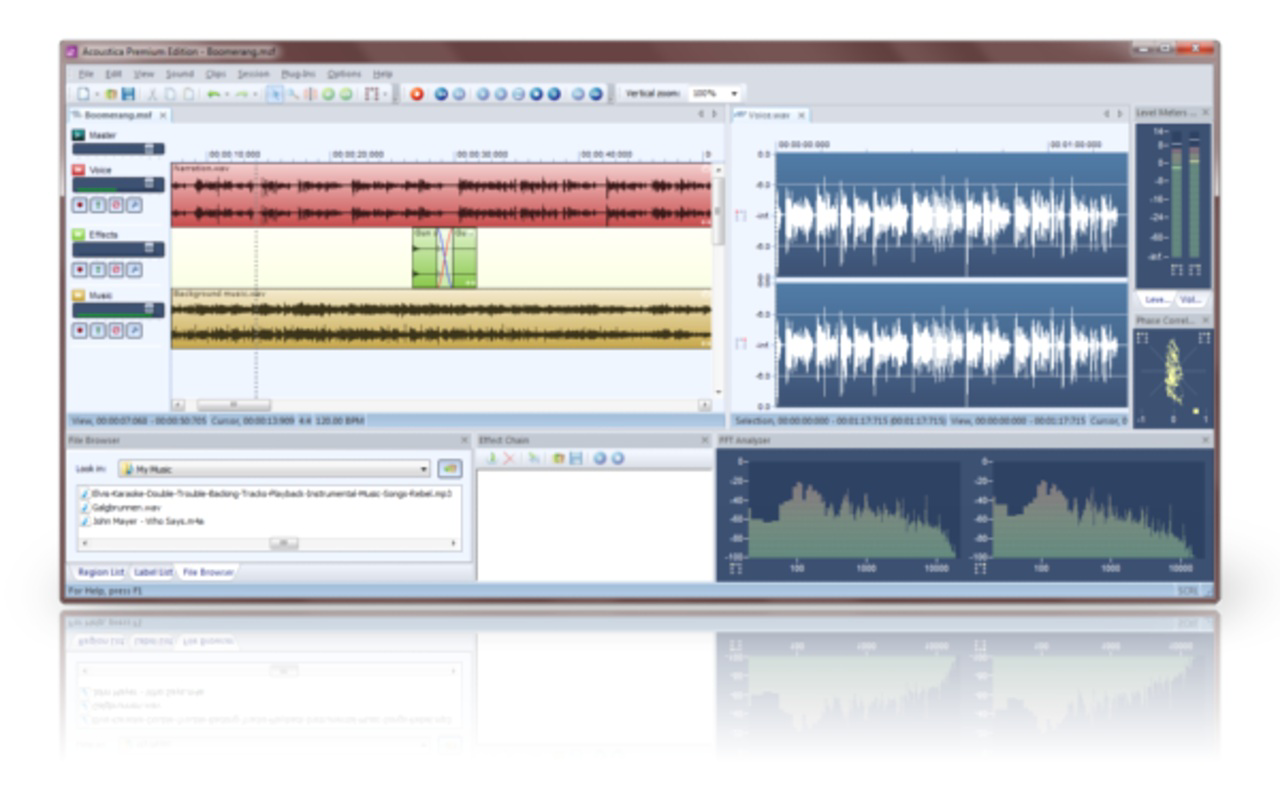Open the Save preset icon in Effect Chain panel
Screen dimensions: 1280x800
576,458
